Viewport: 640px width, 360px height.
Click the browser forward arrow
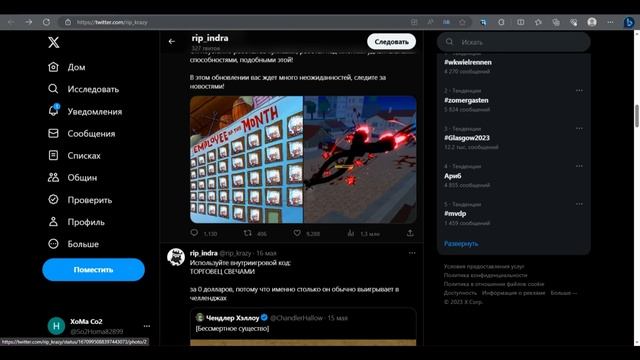tap(29, 22)
